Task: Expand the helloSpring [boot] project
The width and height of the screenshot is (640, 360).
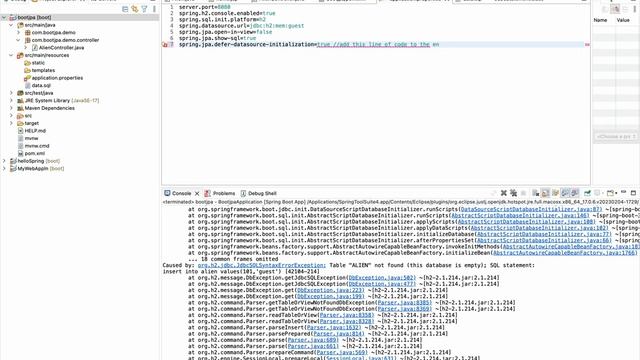Action: [x=4, y=161]
